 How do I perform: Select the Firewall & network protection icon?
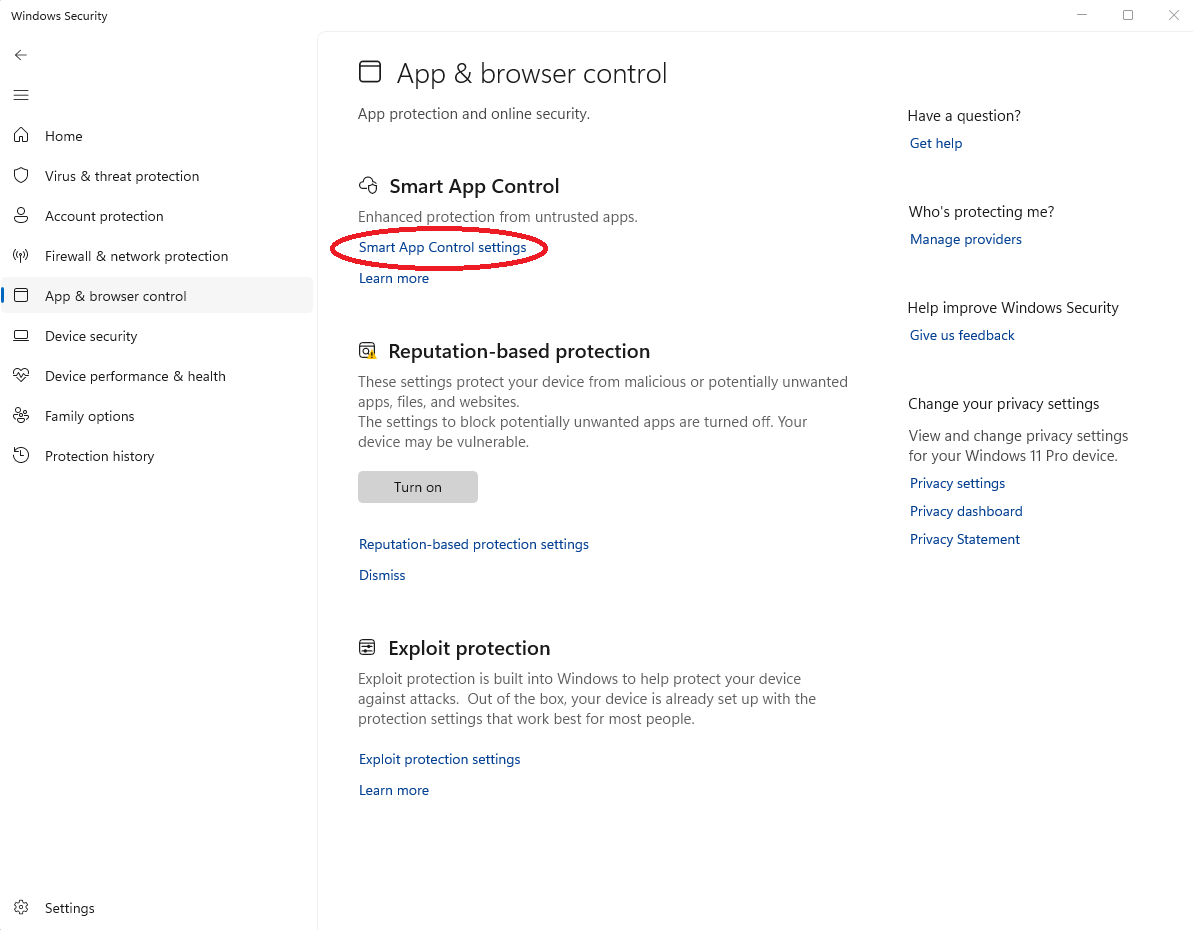click(x=21, y=256)
